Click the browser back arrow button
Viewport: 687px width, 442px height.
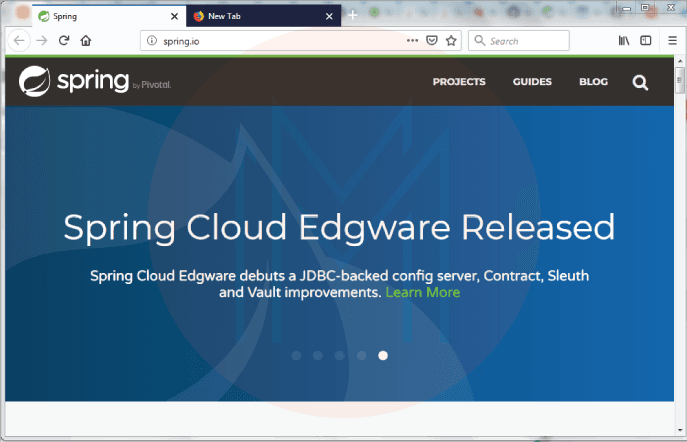[x=20, y=41]
